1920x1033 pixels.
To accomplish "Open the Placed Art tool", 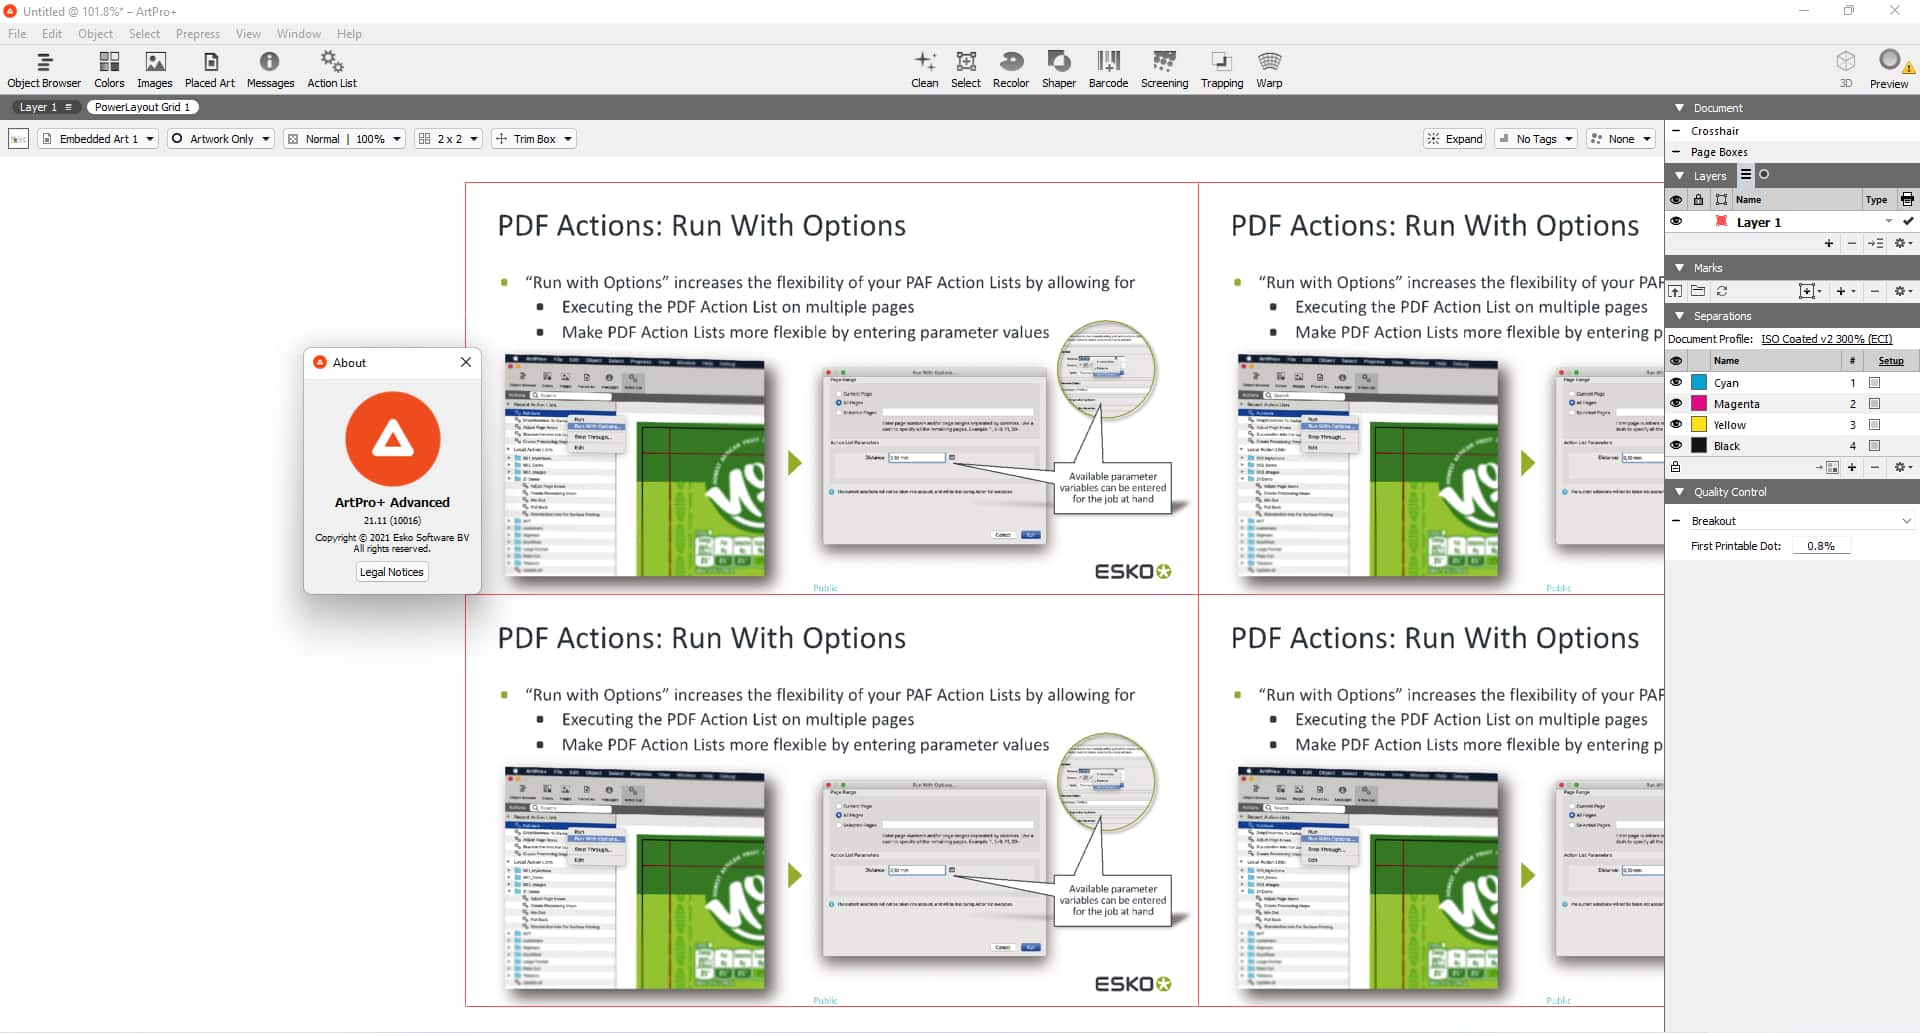I will click(x=210, y=70).
